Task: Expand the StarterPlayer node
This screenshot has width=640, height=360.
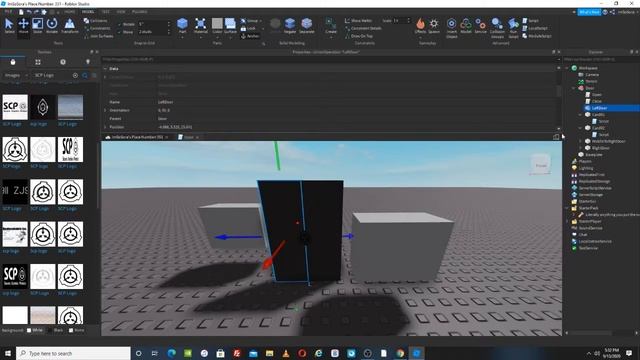Action: (x=567, y=221)
